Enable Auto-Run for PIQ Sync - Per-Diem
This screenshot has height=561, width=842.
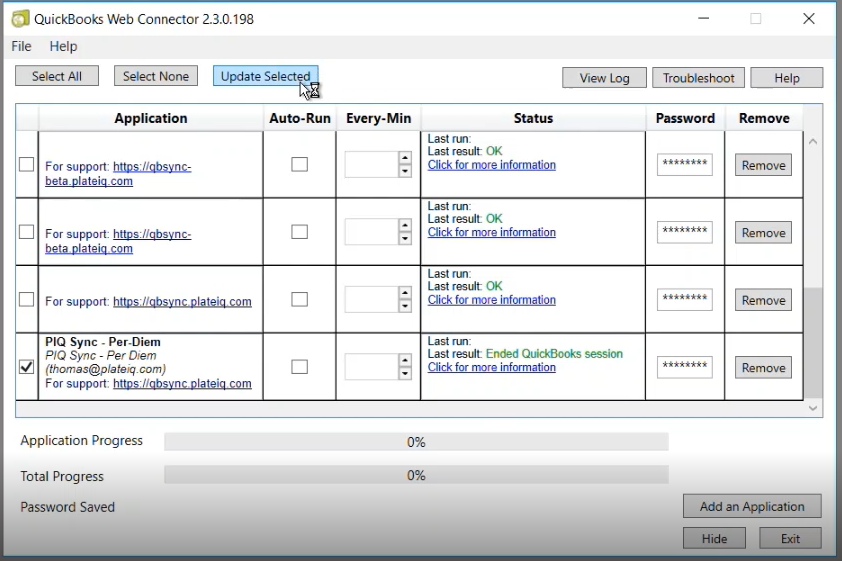tap(300, 367)
